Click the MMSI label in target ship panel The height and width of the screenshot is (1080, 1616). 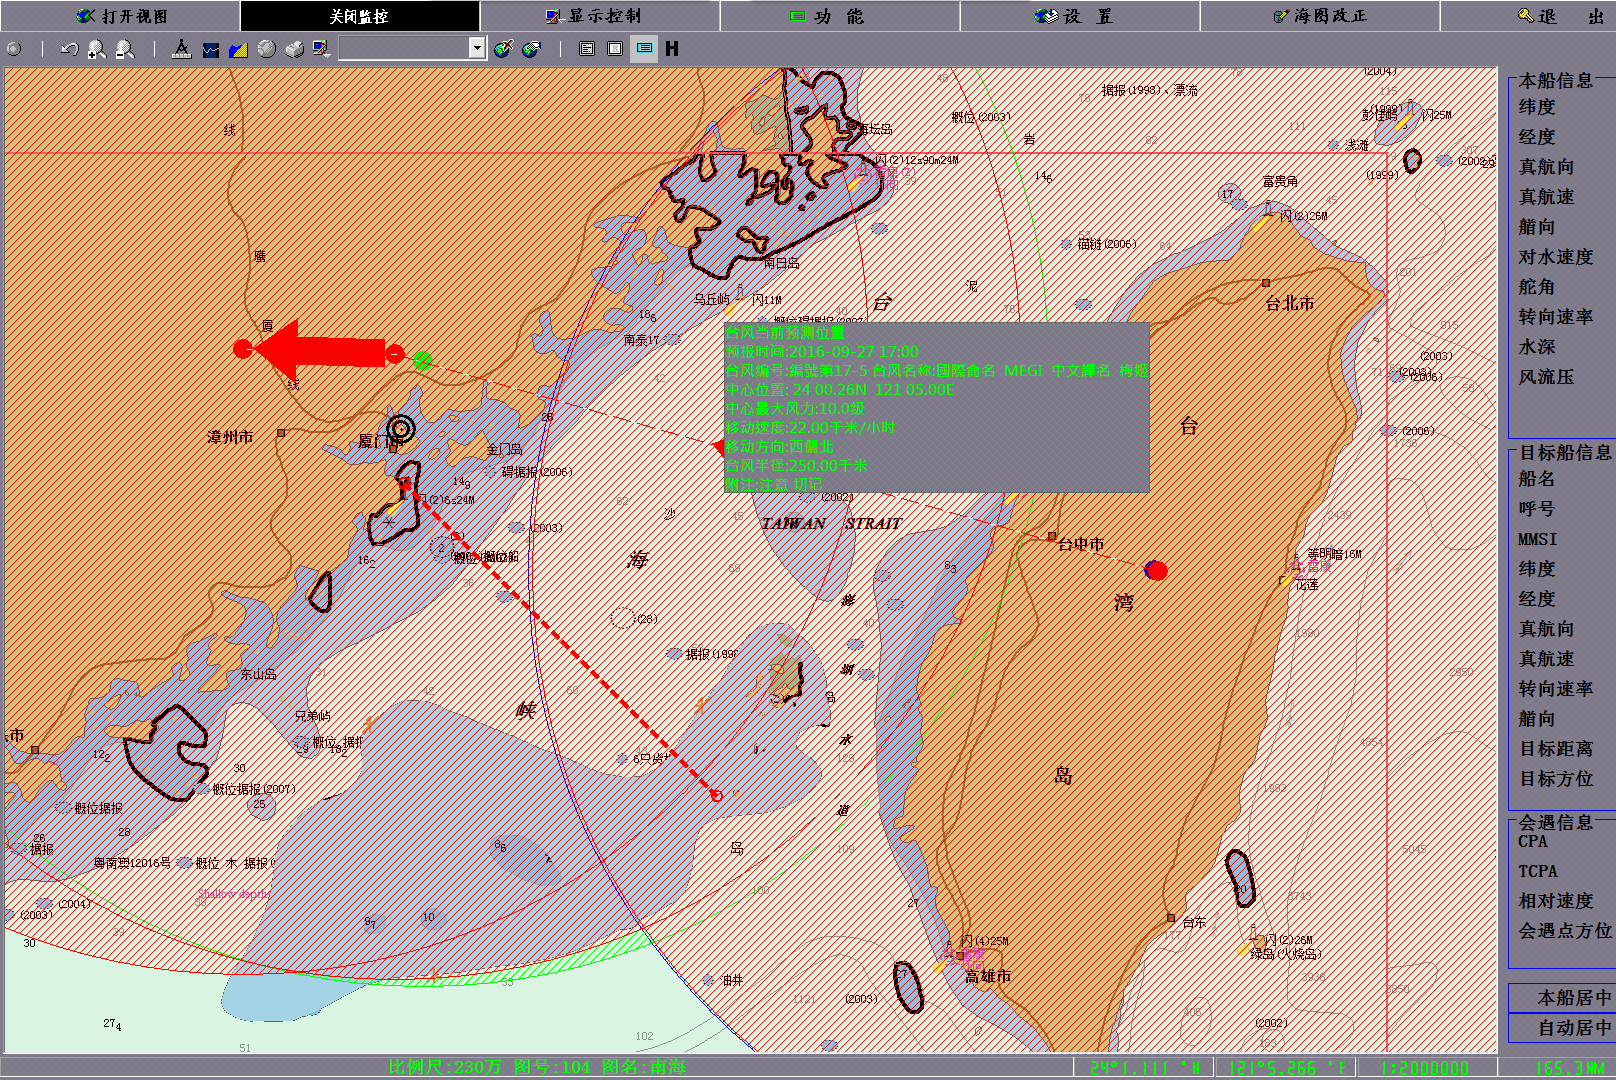[1537, 539]
